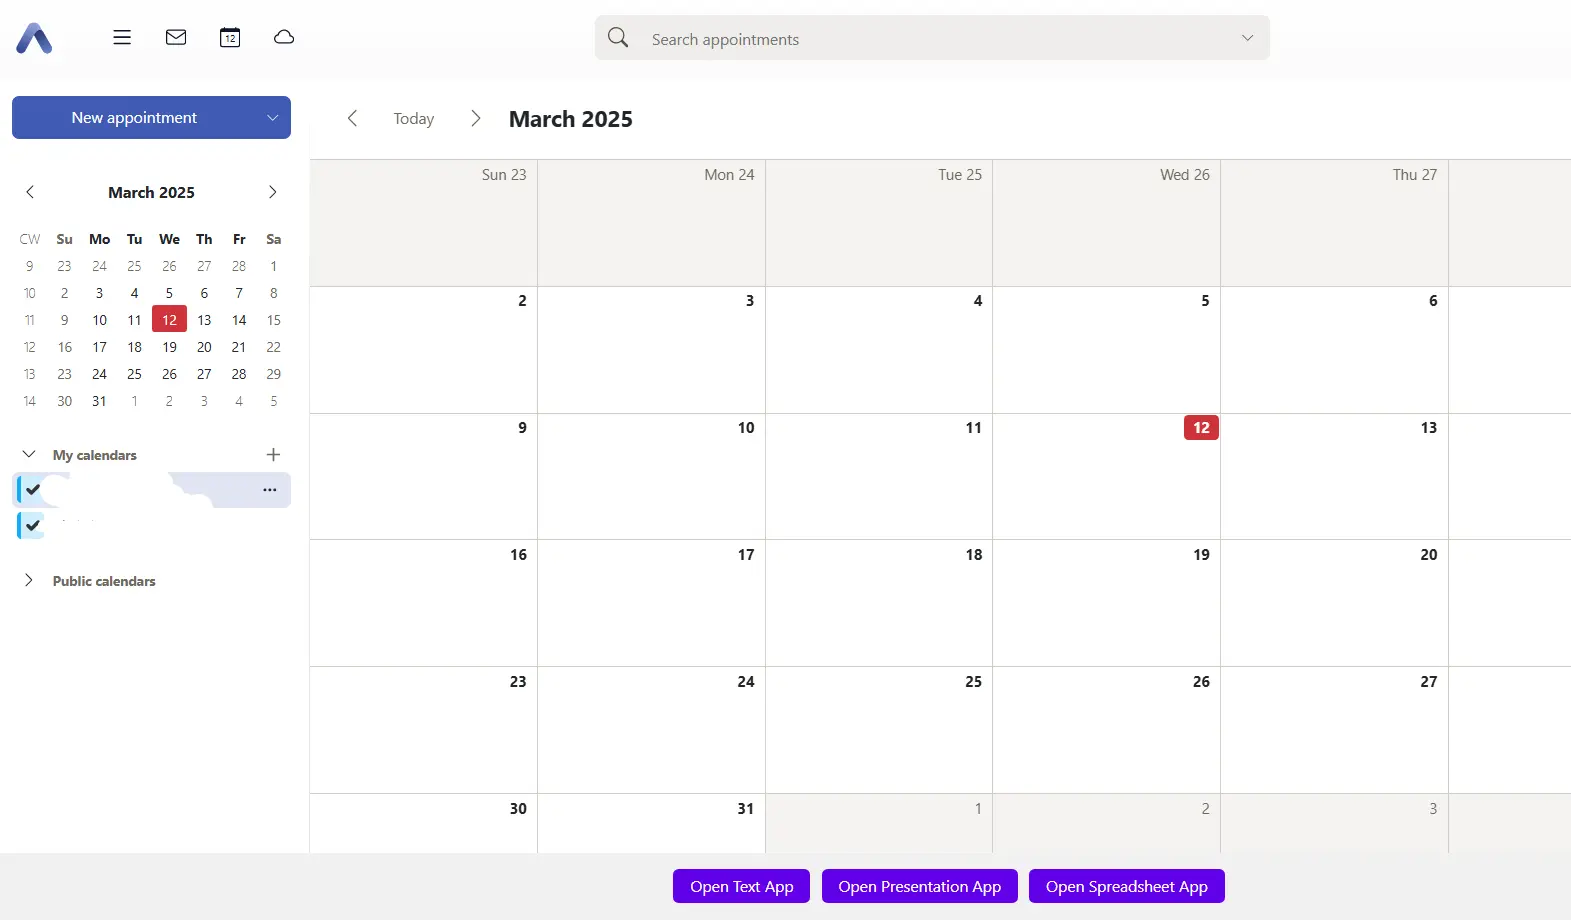Click the Search appointments field
This screenshot has height=920, width=1571.
point(930,39)
